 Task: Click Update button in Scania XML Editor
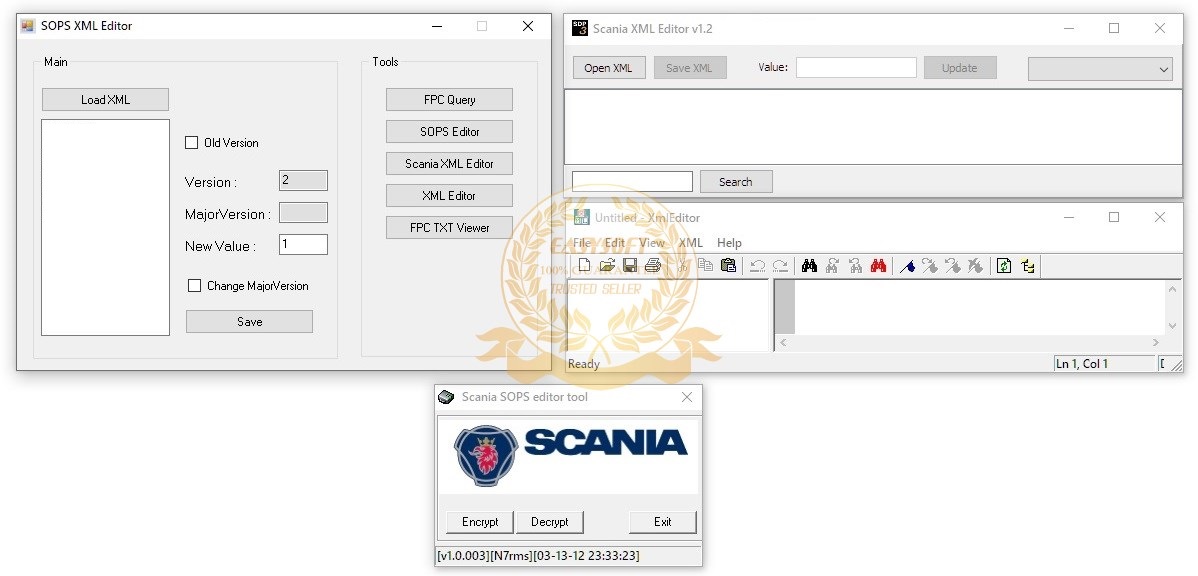pos(960,68)
